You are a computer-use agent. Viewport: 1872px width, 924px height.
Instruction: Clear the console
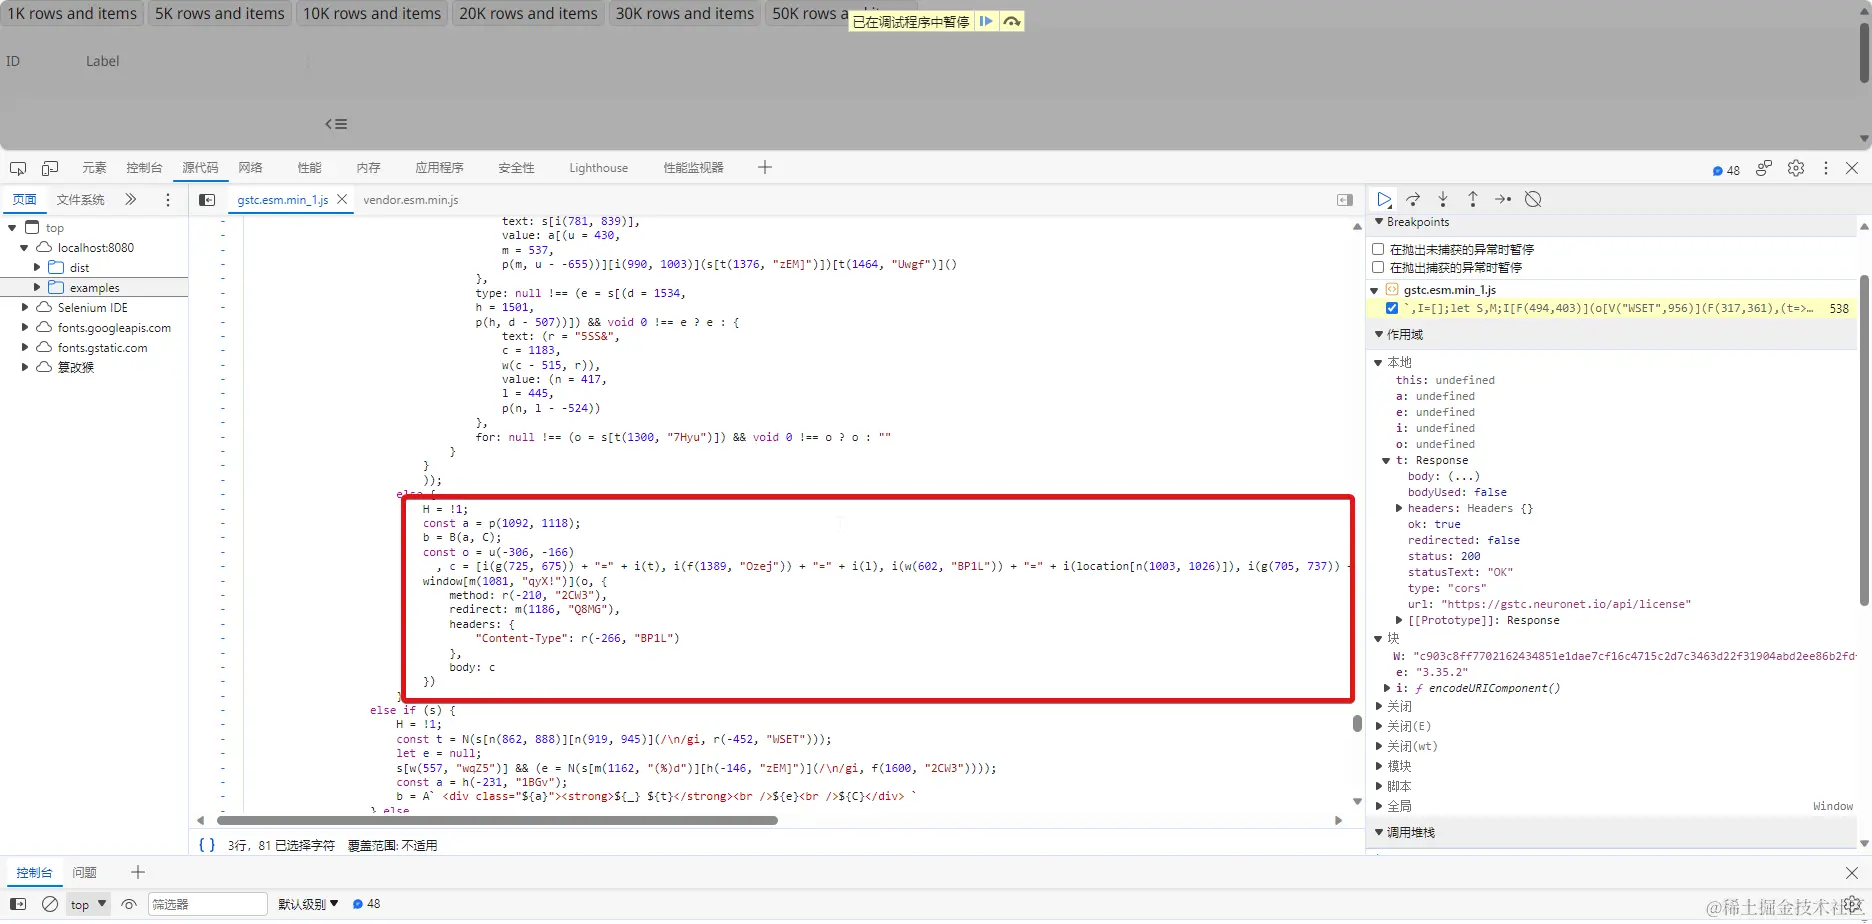pyautogui.click(x=50, y=904)
